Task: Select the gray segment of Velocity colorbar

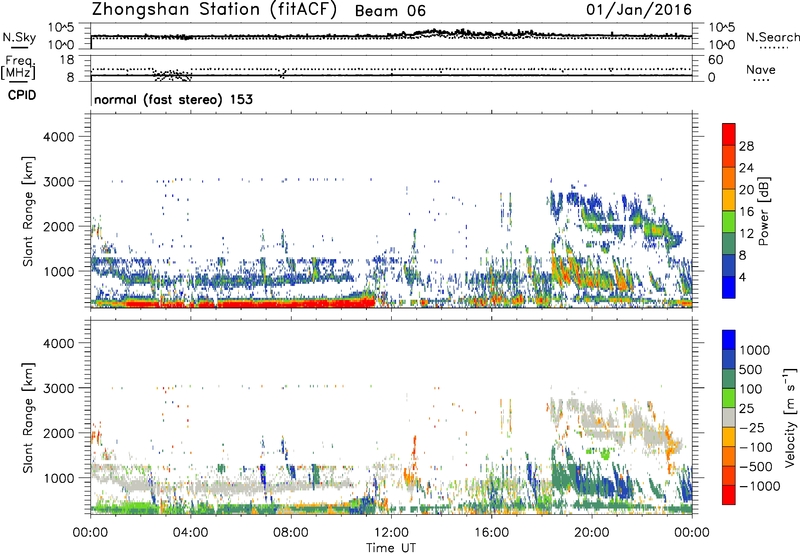Action: coord(729,418)
